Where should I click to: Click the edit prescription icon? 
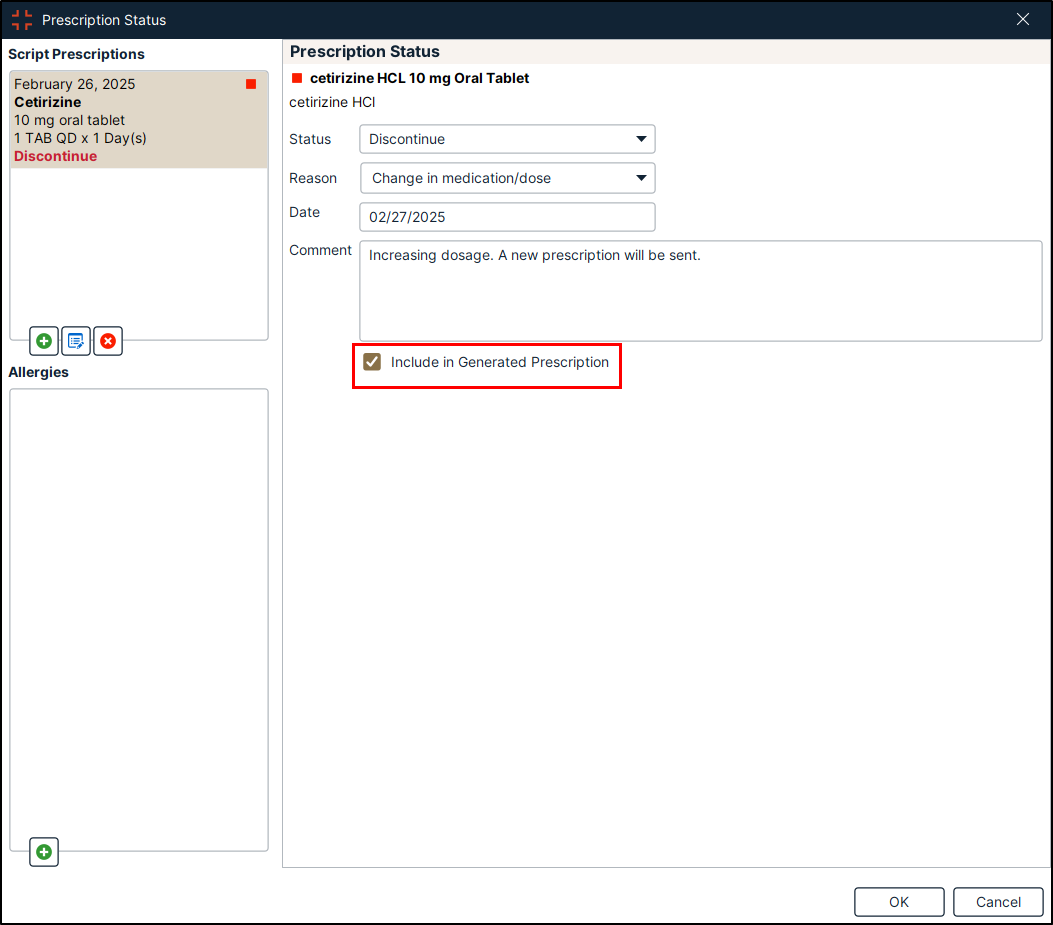tap(76, 341)
